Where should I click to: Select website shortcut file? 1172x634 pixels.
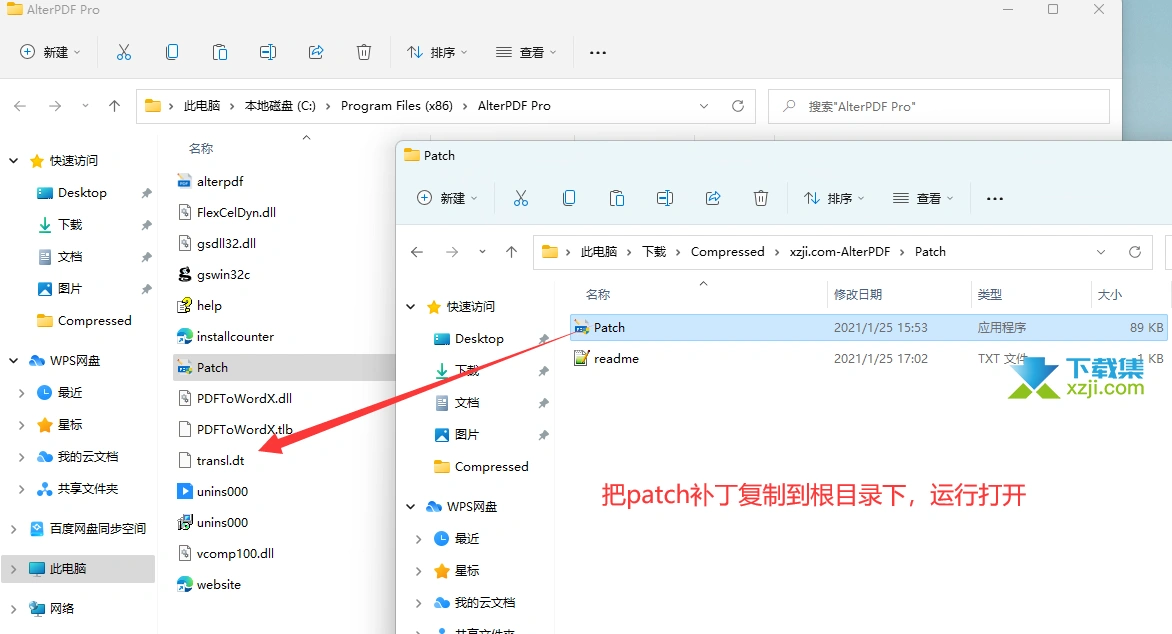209,585
